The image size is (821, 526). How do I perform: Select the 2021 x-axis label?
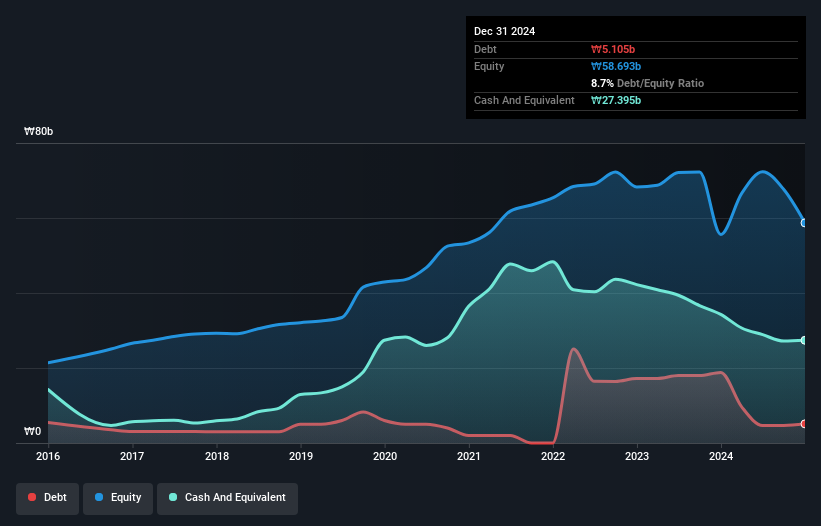pos(469,456)
